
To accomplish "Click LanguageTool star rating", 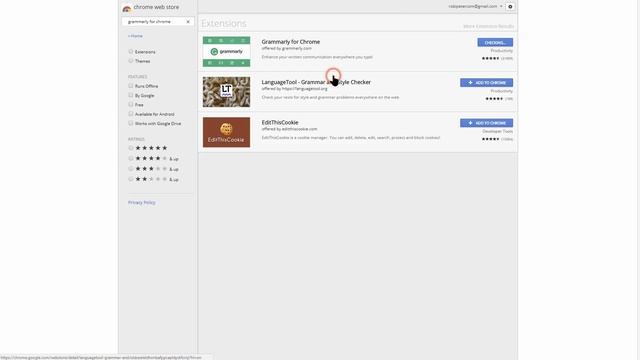I will (x=494, y=99).
